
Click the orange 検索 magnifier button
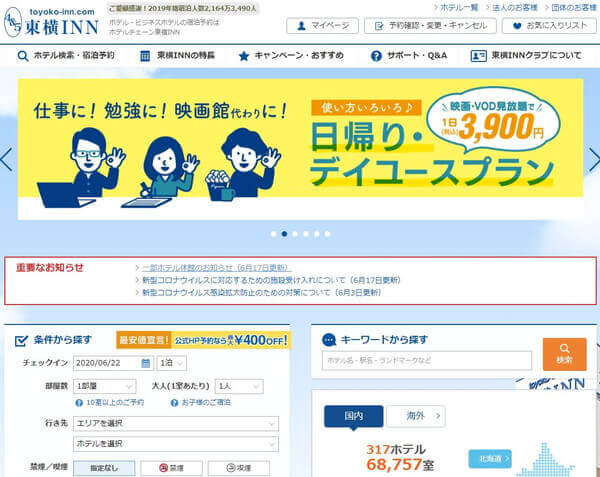pyautogui.click(x=564, y=354)
